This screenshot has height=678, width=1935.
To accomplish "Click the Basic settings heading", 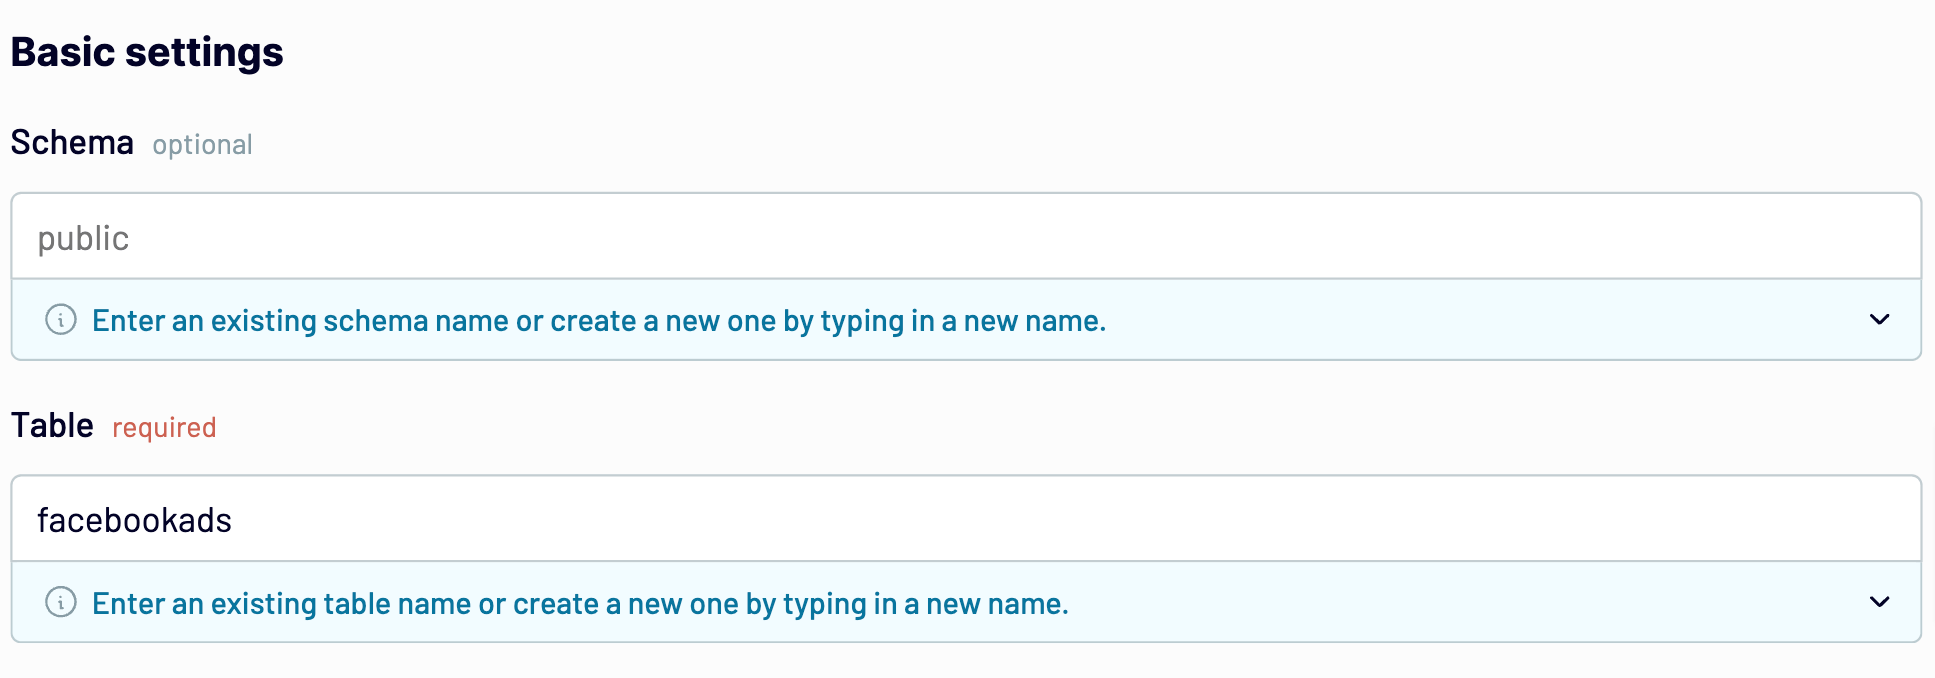I will (147, 52).
